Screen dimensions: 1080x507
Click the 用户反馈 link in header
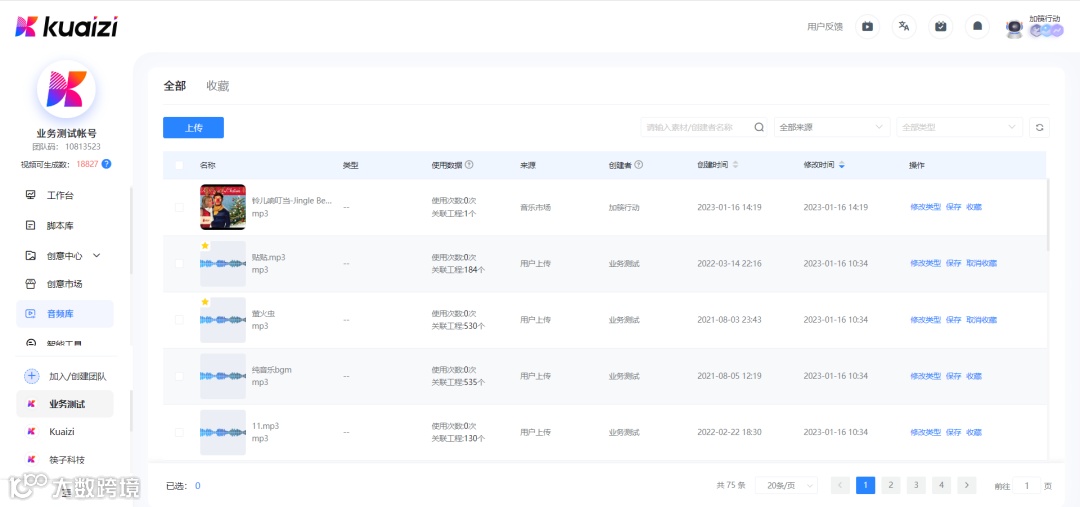[x=825, y=27]
